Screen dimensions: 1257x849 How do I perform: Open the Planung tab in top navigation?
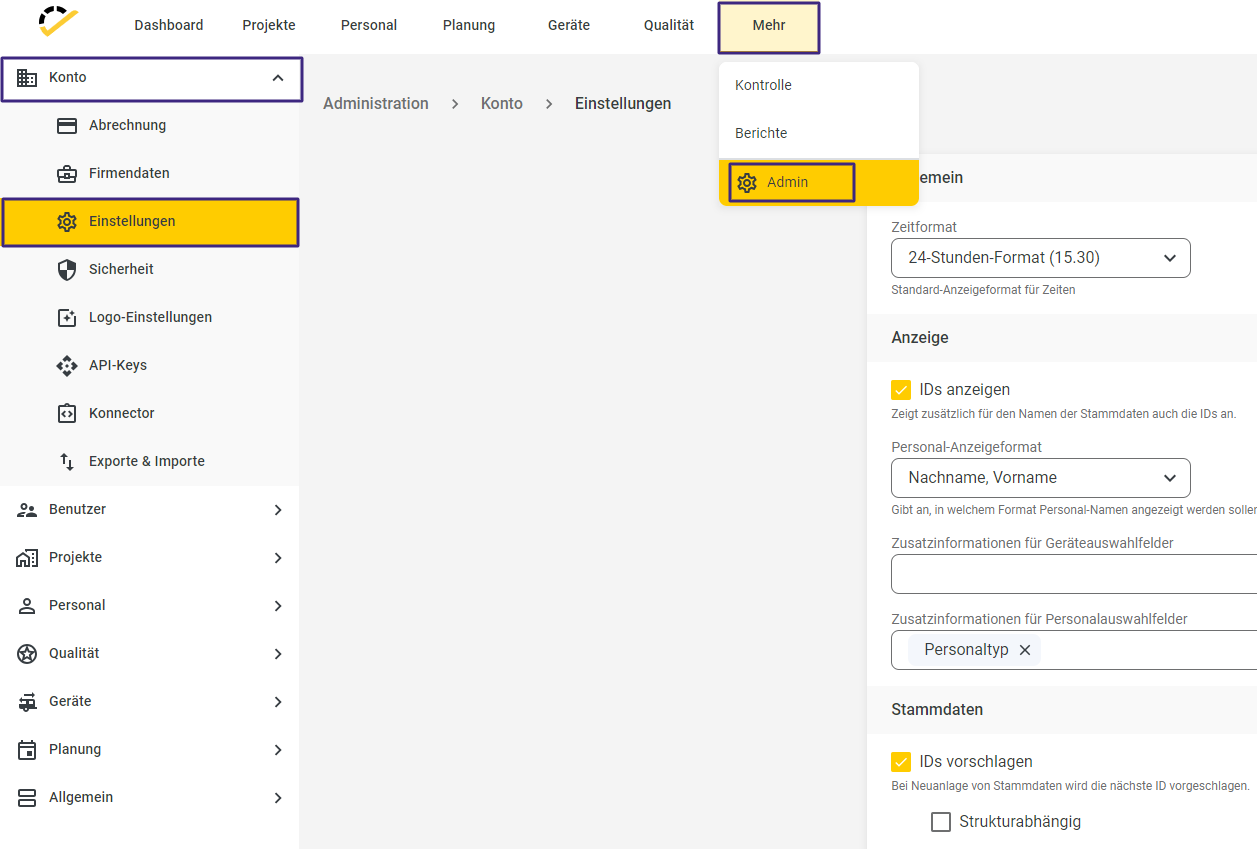[469, 25]
